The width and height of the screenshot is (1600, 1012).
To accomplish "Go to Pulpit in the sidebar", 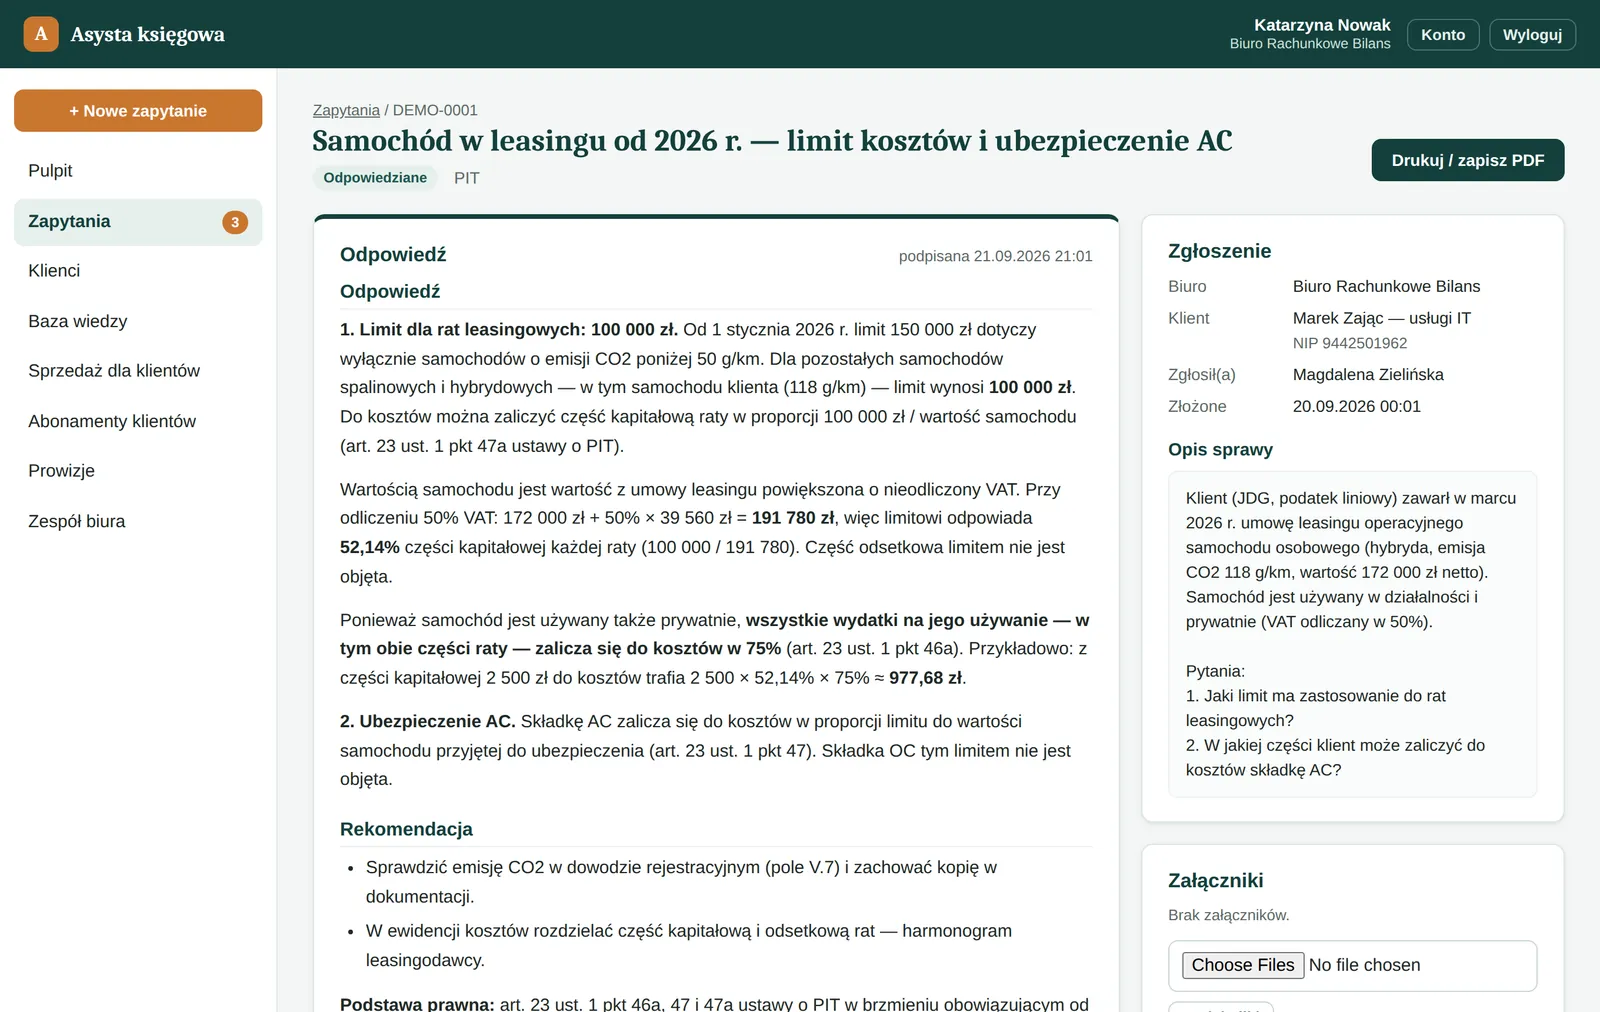I will [x=138, y=171].
